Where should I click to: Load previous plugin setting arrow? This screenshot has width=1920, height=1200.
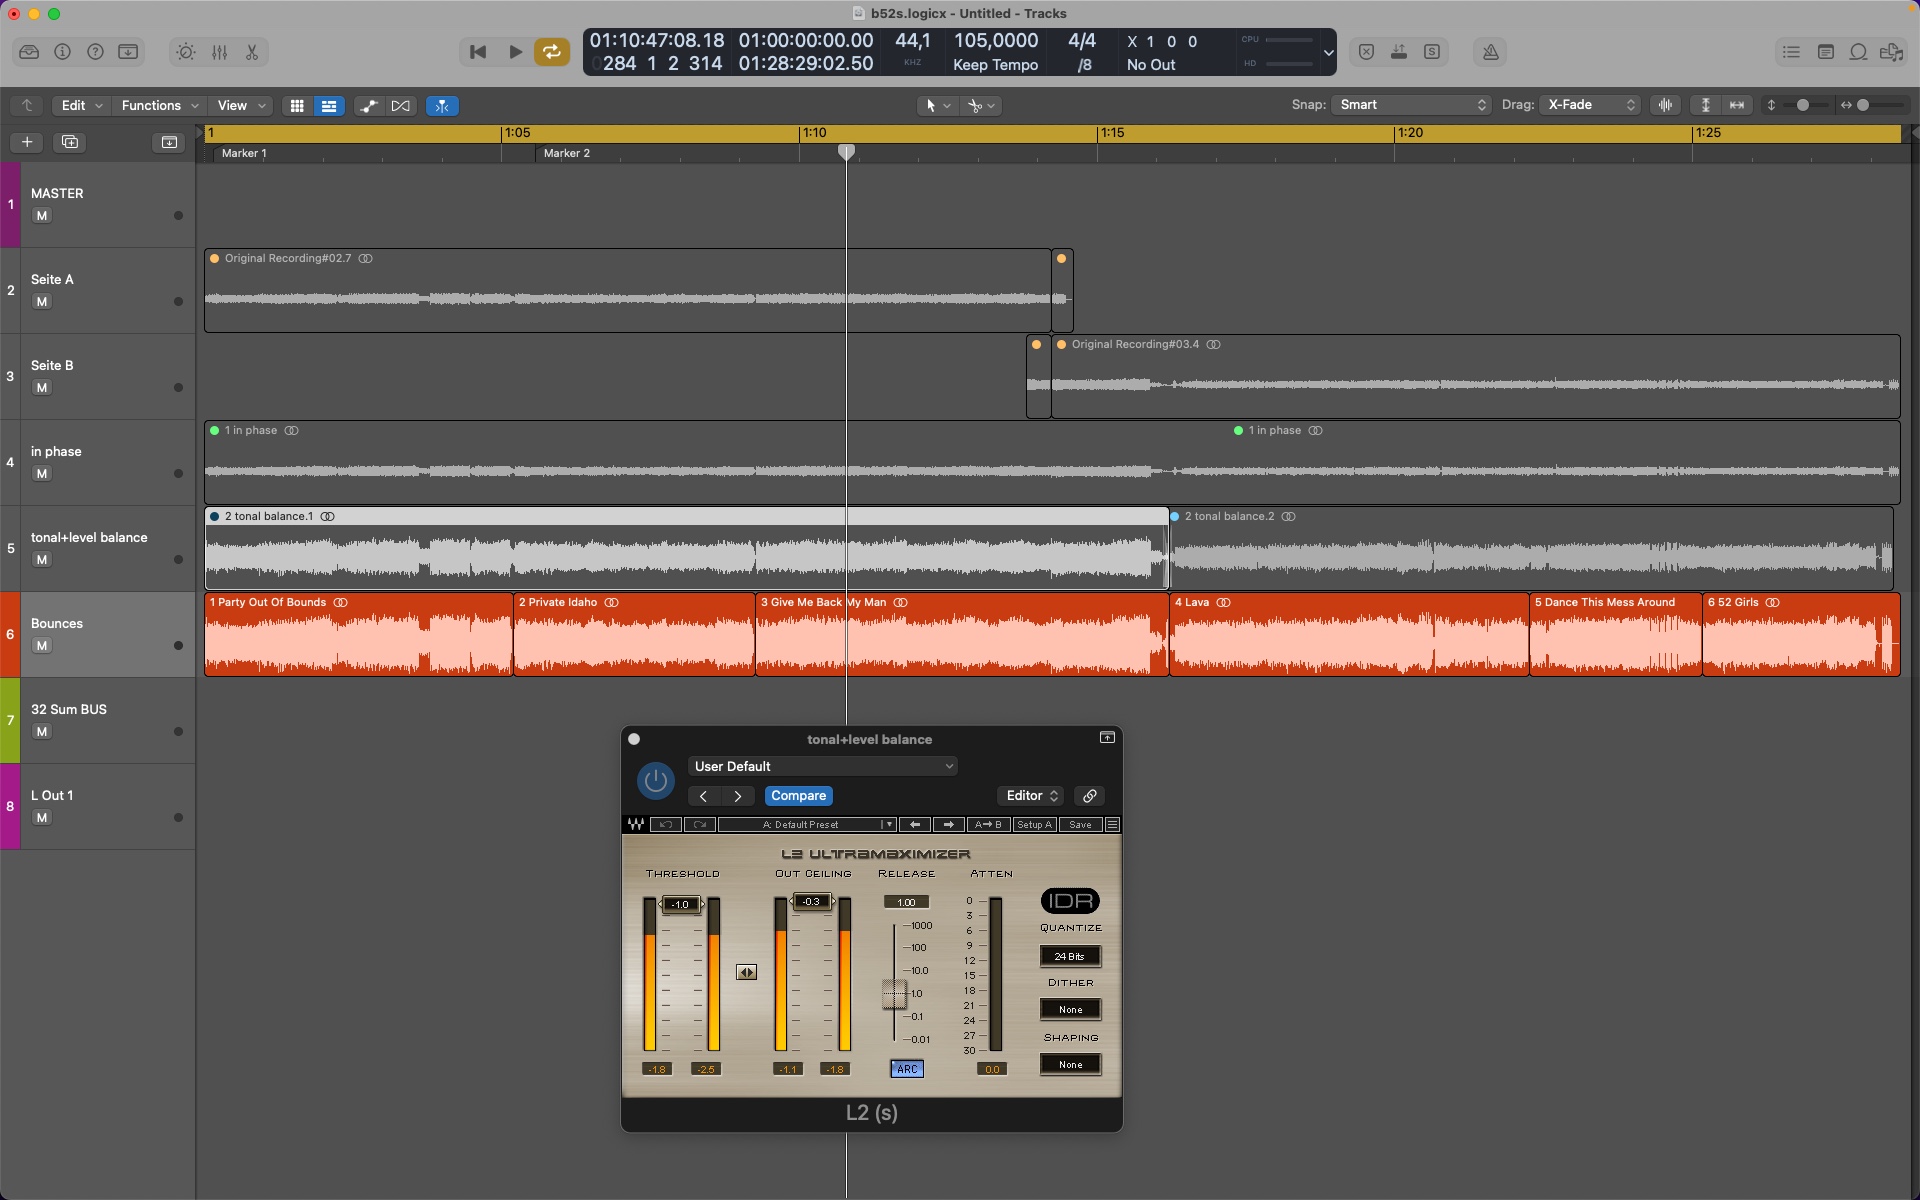click(x=704, y=796)
